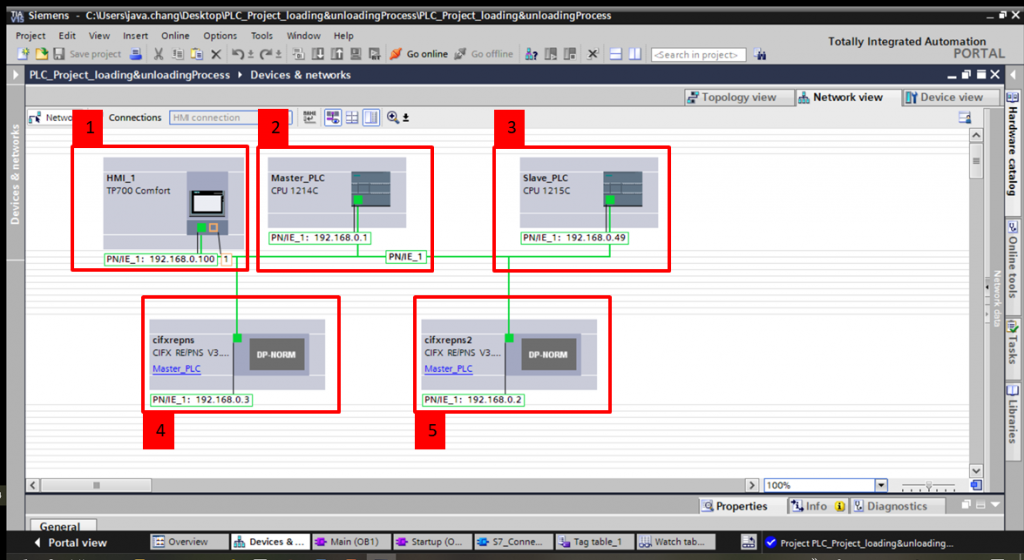Click the Save project toolbar button
The width and height of the screenshot is (1024, 560).
tap(88, 54)
